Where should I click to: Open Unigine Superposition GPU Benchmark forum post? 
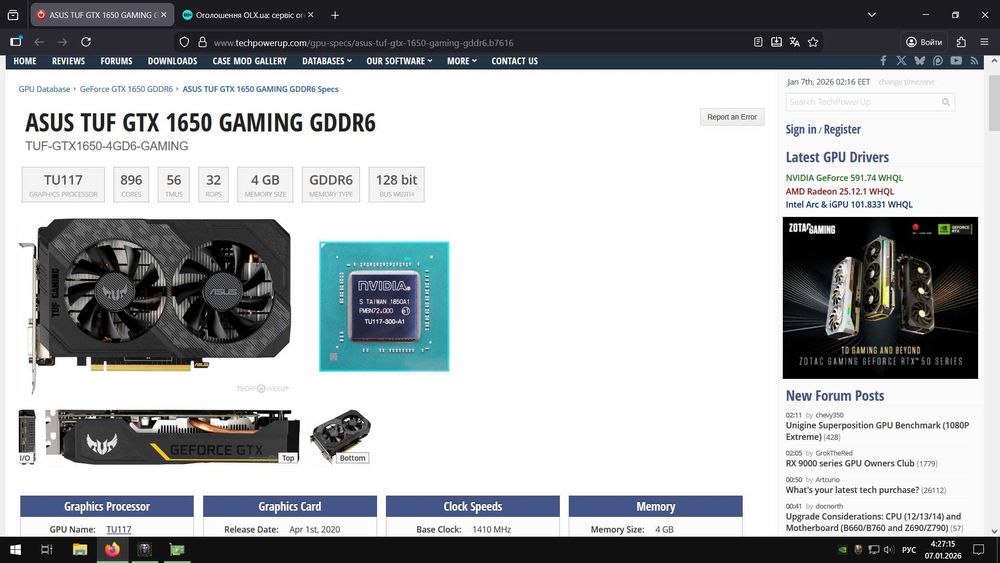pos(878,431)
